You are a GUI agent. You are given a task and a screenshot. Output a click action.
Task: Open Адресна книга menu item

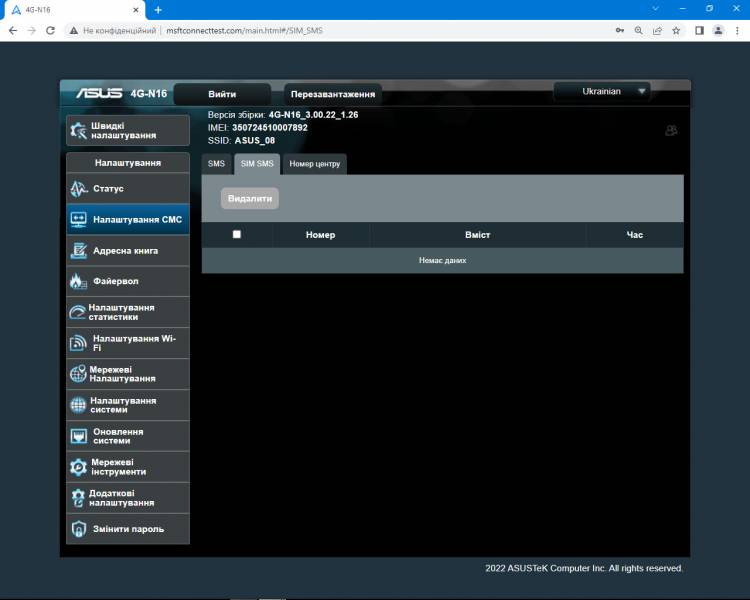coord(128,250)
